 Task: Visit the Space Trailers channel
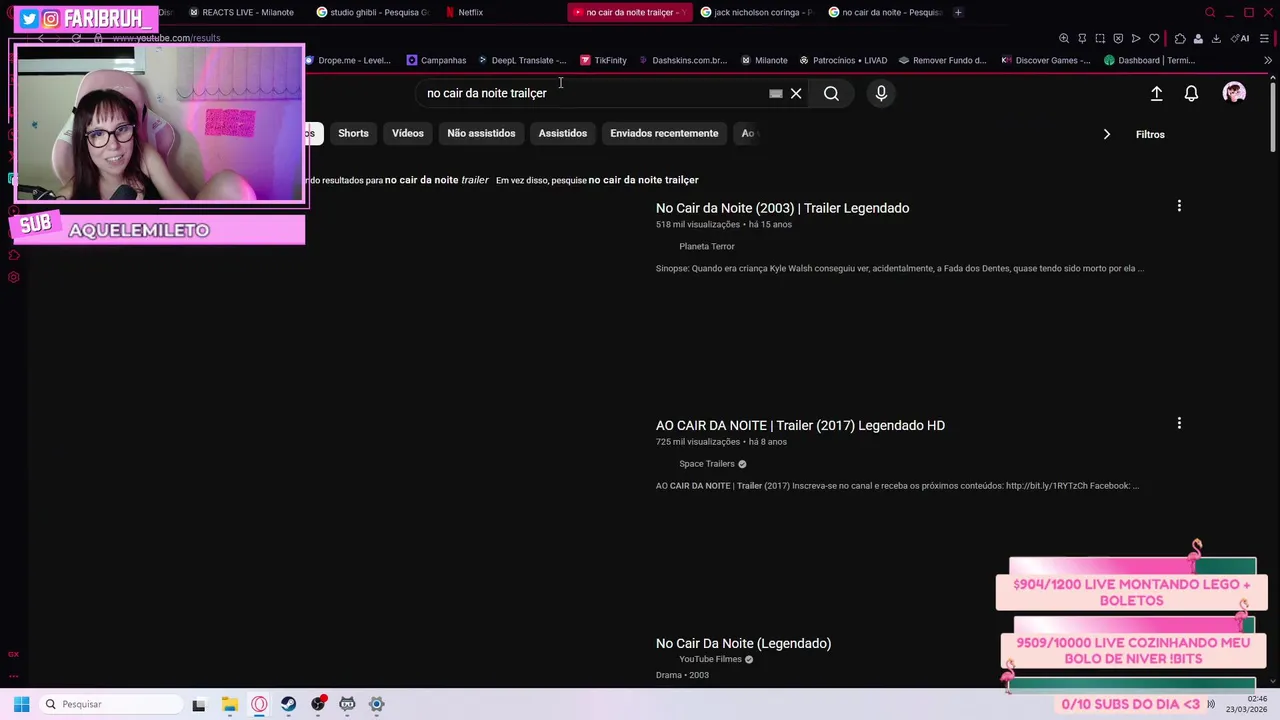click(707, 464)
